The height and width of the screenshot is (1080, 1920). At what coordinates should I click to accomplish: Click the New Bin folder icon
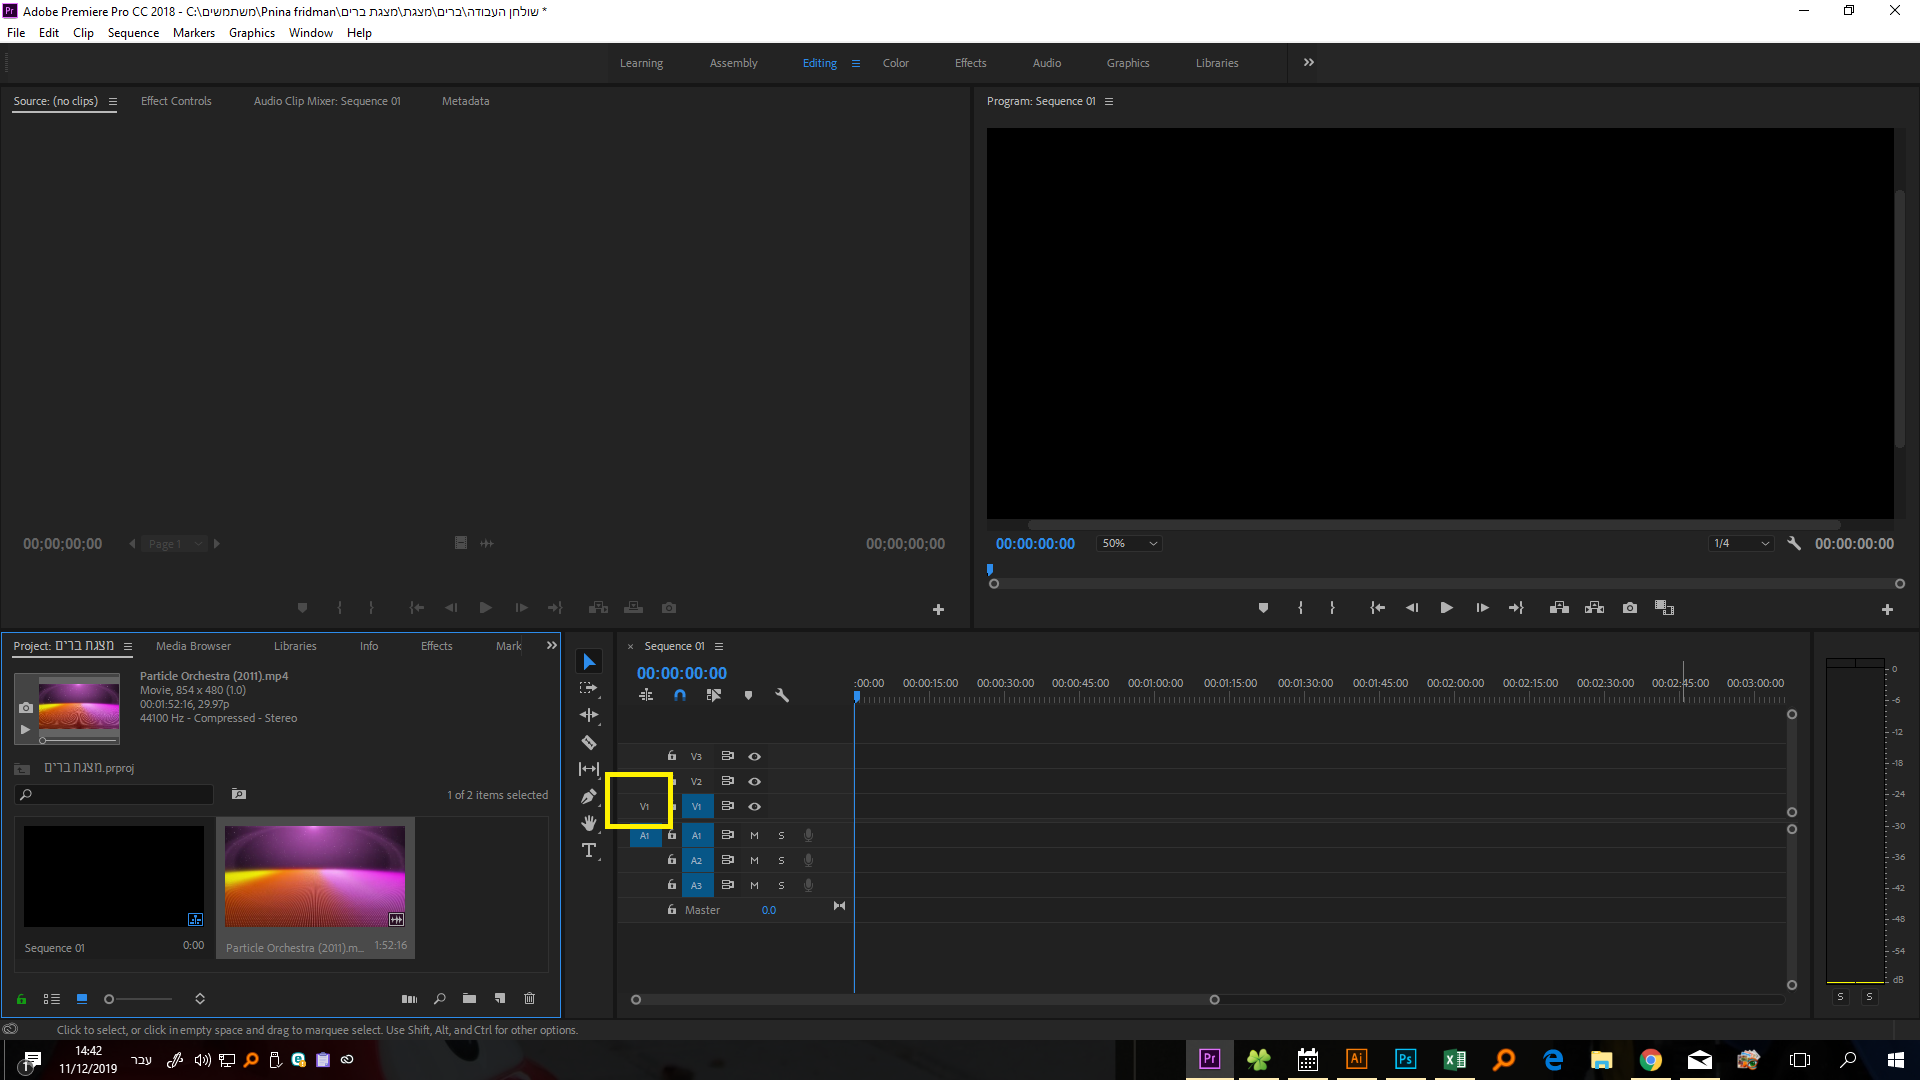point(469,998)
